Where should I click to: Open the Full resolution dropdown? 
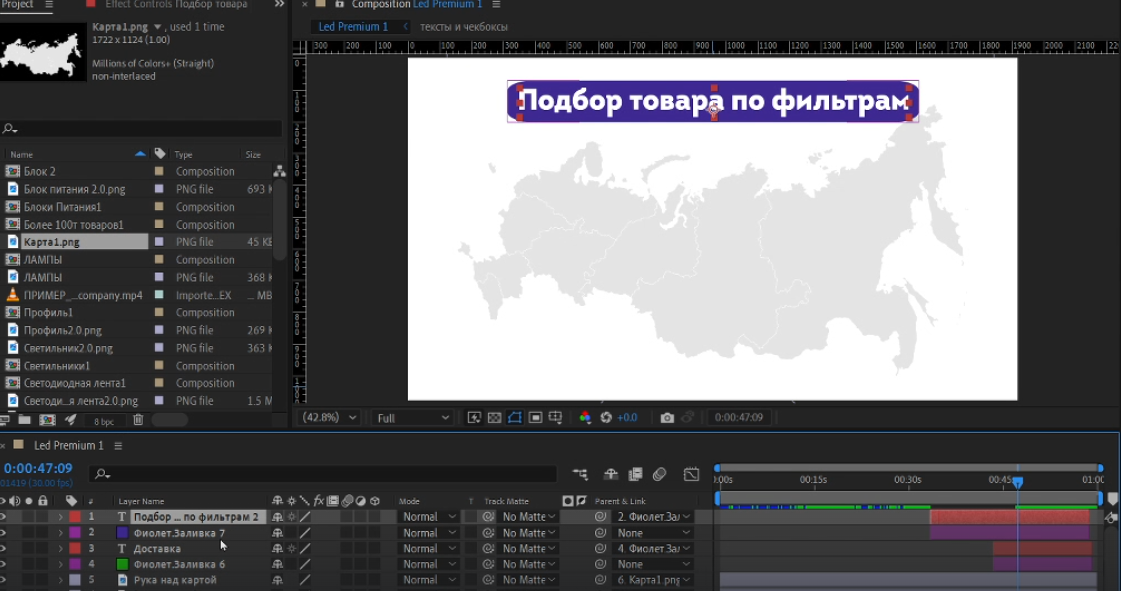click(x=413, y=418)
